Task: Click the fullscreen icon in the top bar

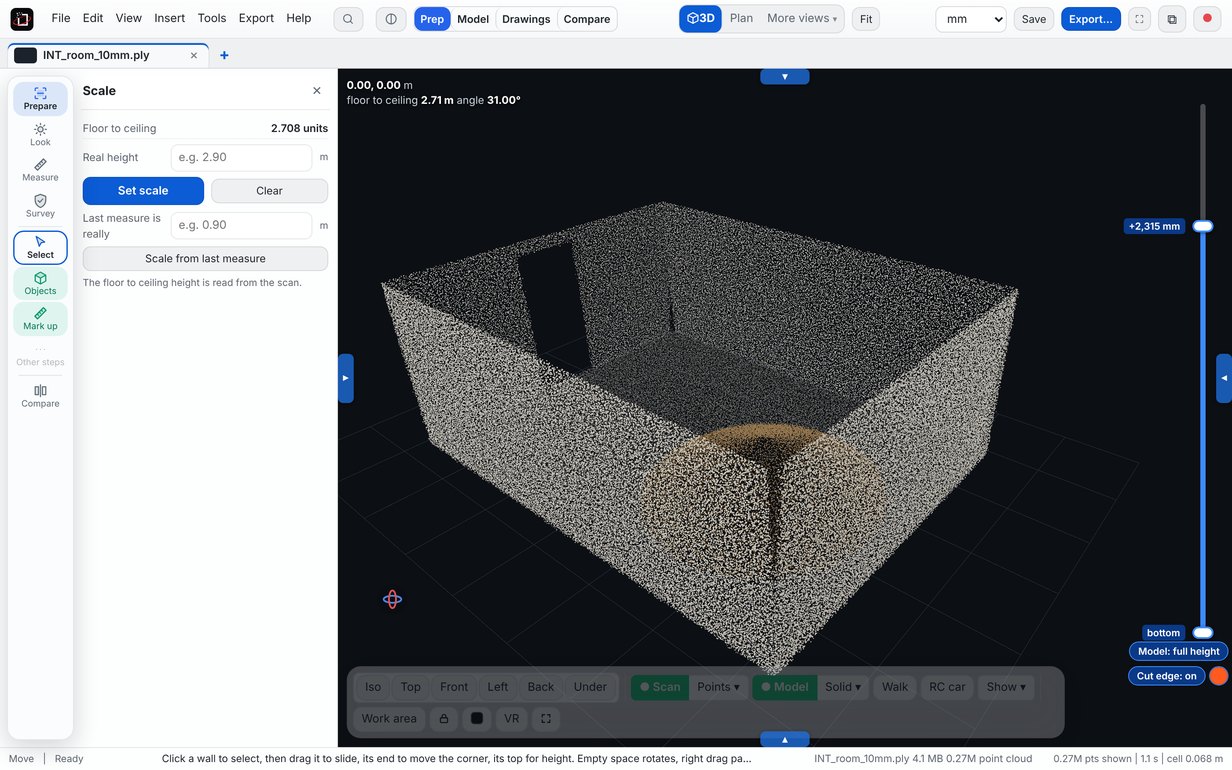Action: click(x=1140, y=19)
